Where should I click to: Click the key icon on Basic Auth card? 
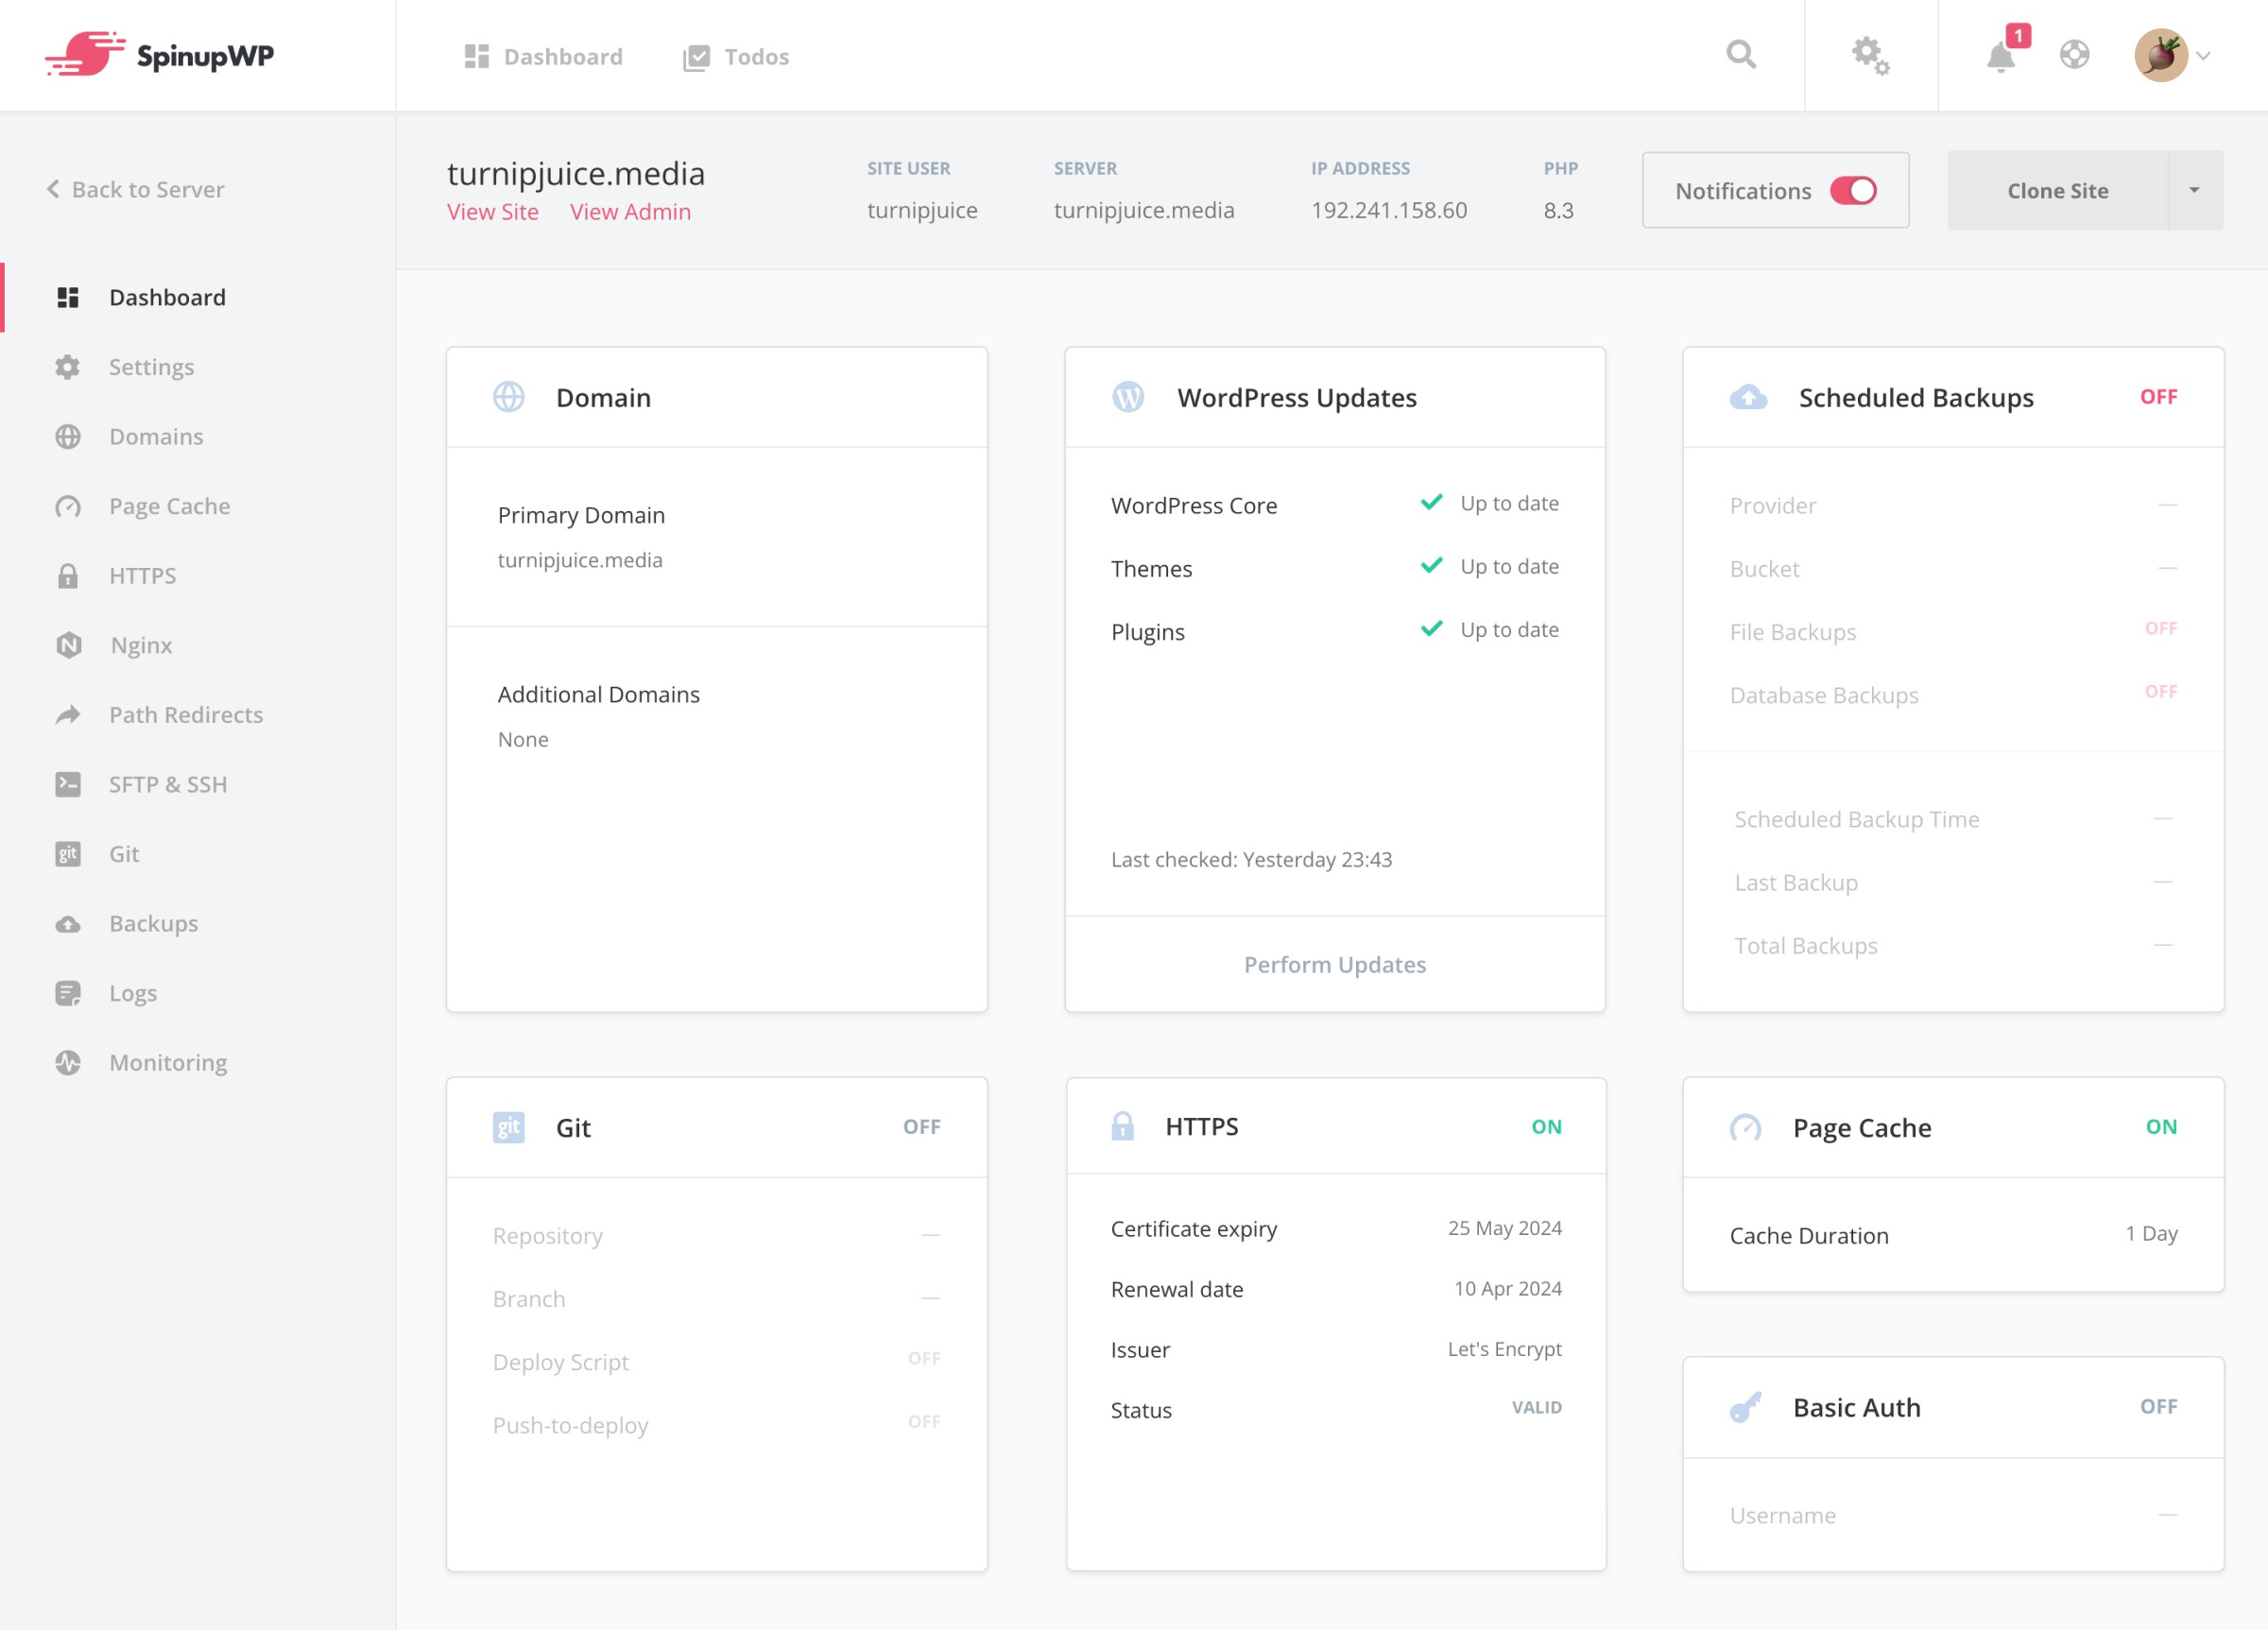(x=1745, y=1407)
